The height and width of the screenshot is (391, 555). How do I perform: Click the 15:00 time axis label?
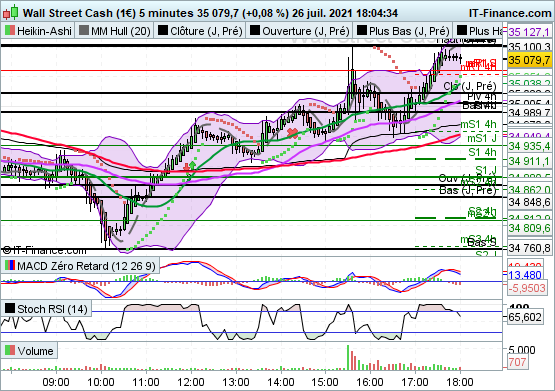(x=325, y=383)
